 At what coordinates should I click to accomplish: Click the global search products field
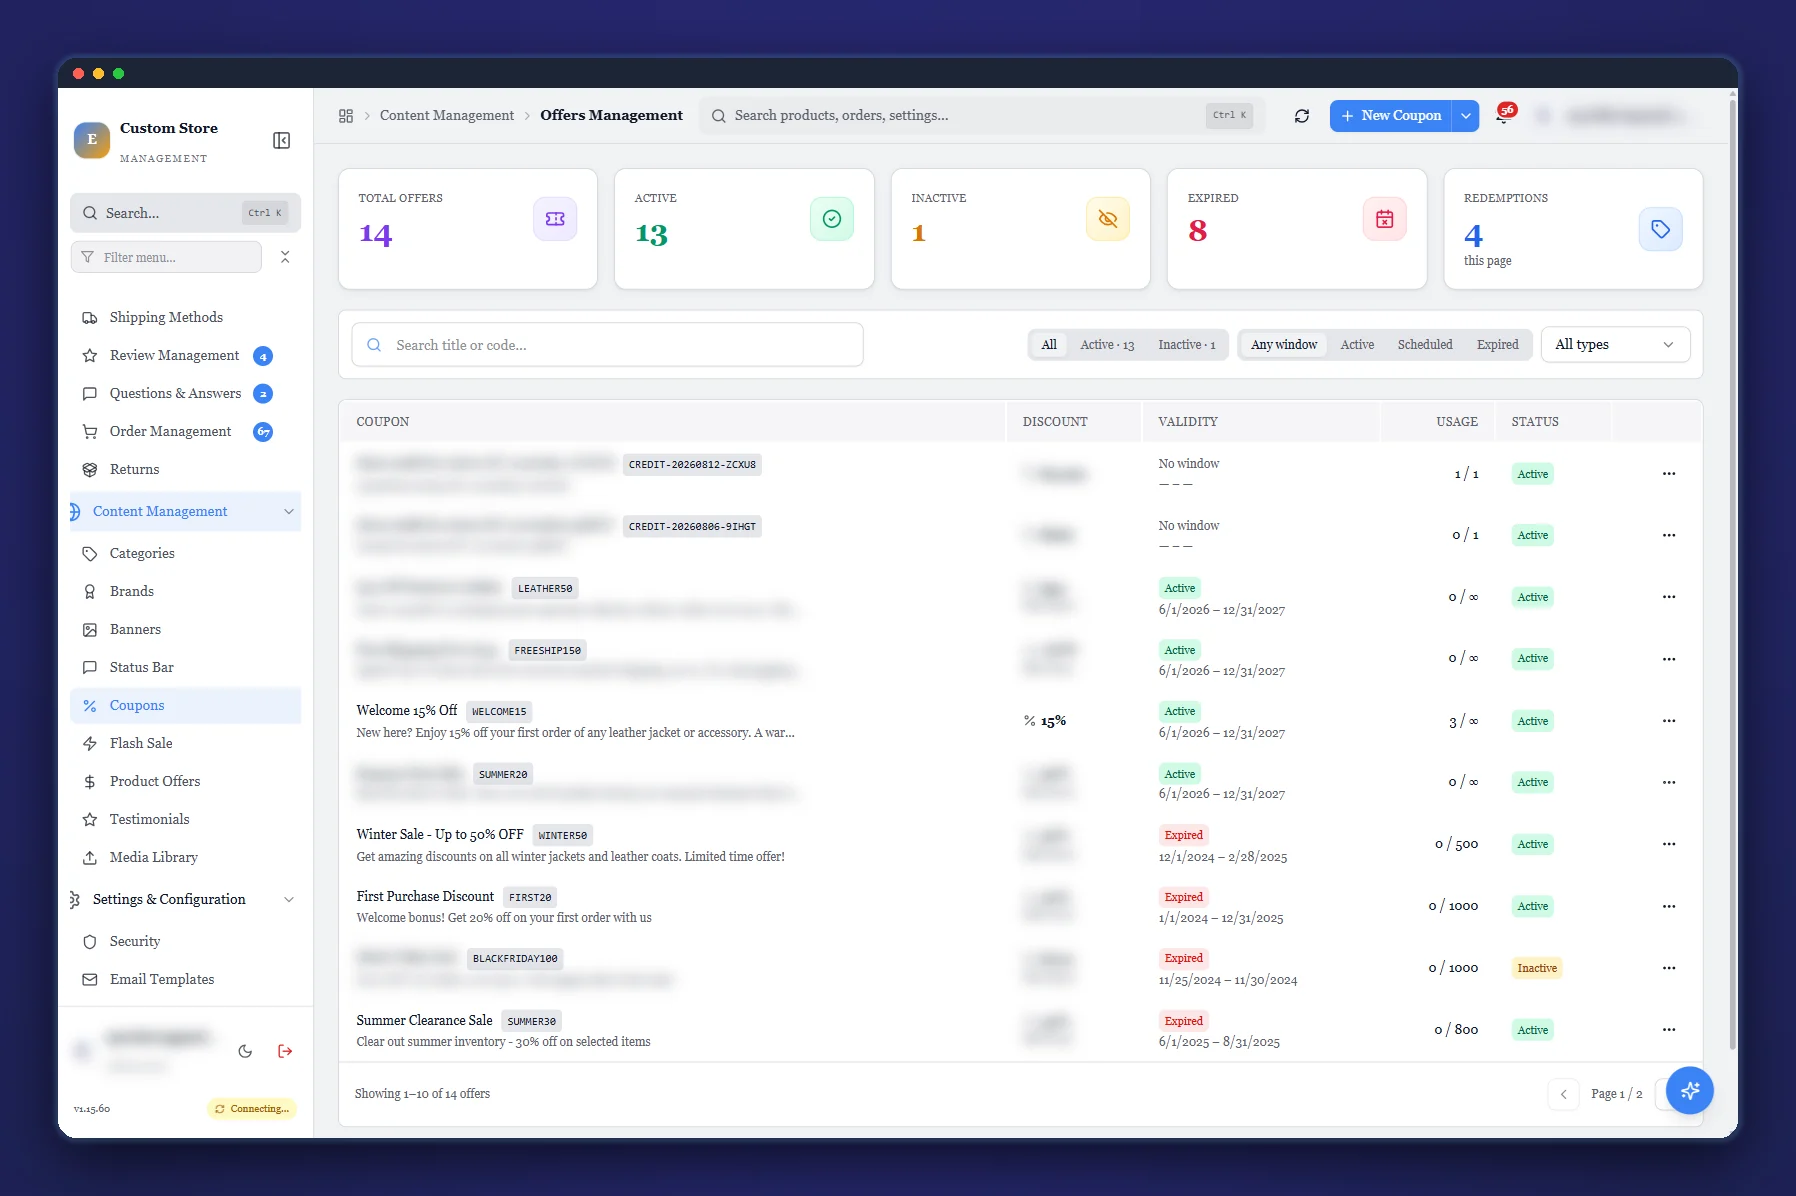[x=983, y=116]
